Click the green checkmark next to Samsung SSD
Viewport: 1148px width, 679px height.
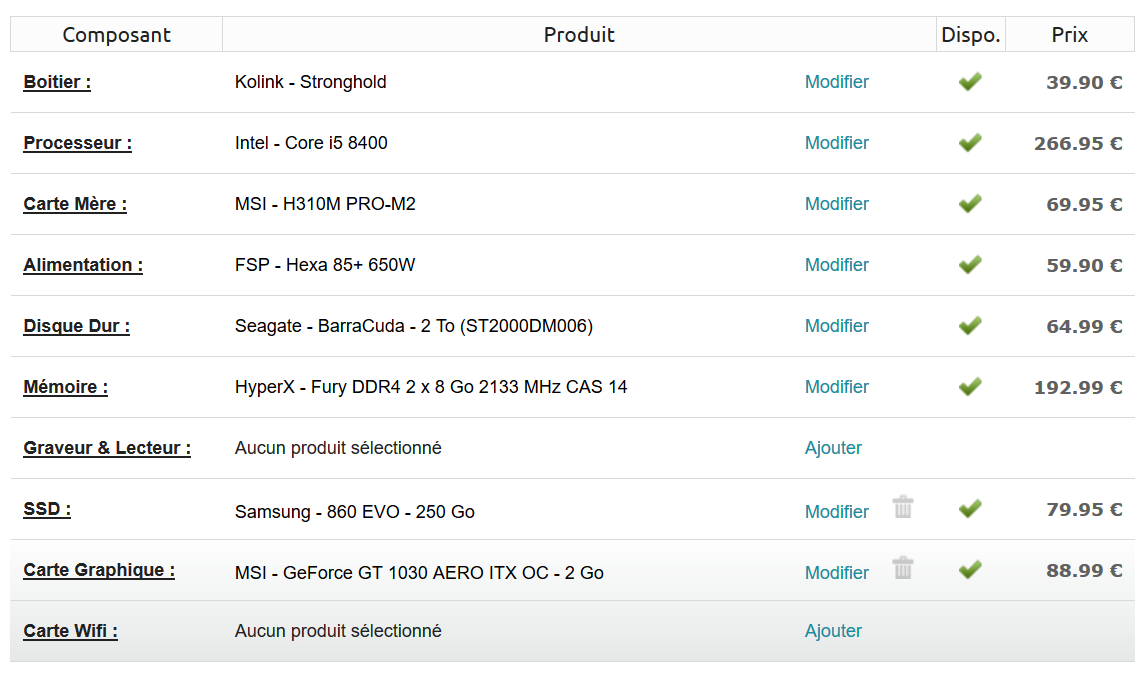pyautogui.click(x=969, y=509)
